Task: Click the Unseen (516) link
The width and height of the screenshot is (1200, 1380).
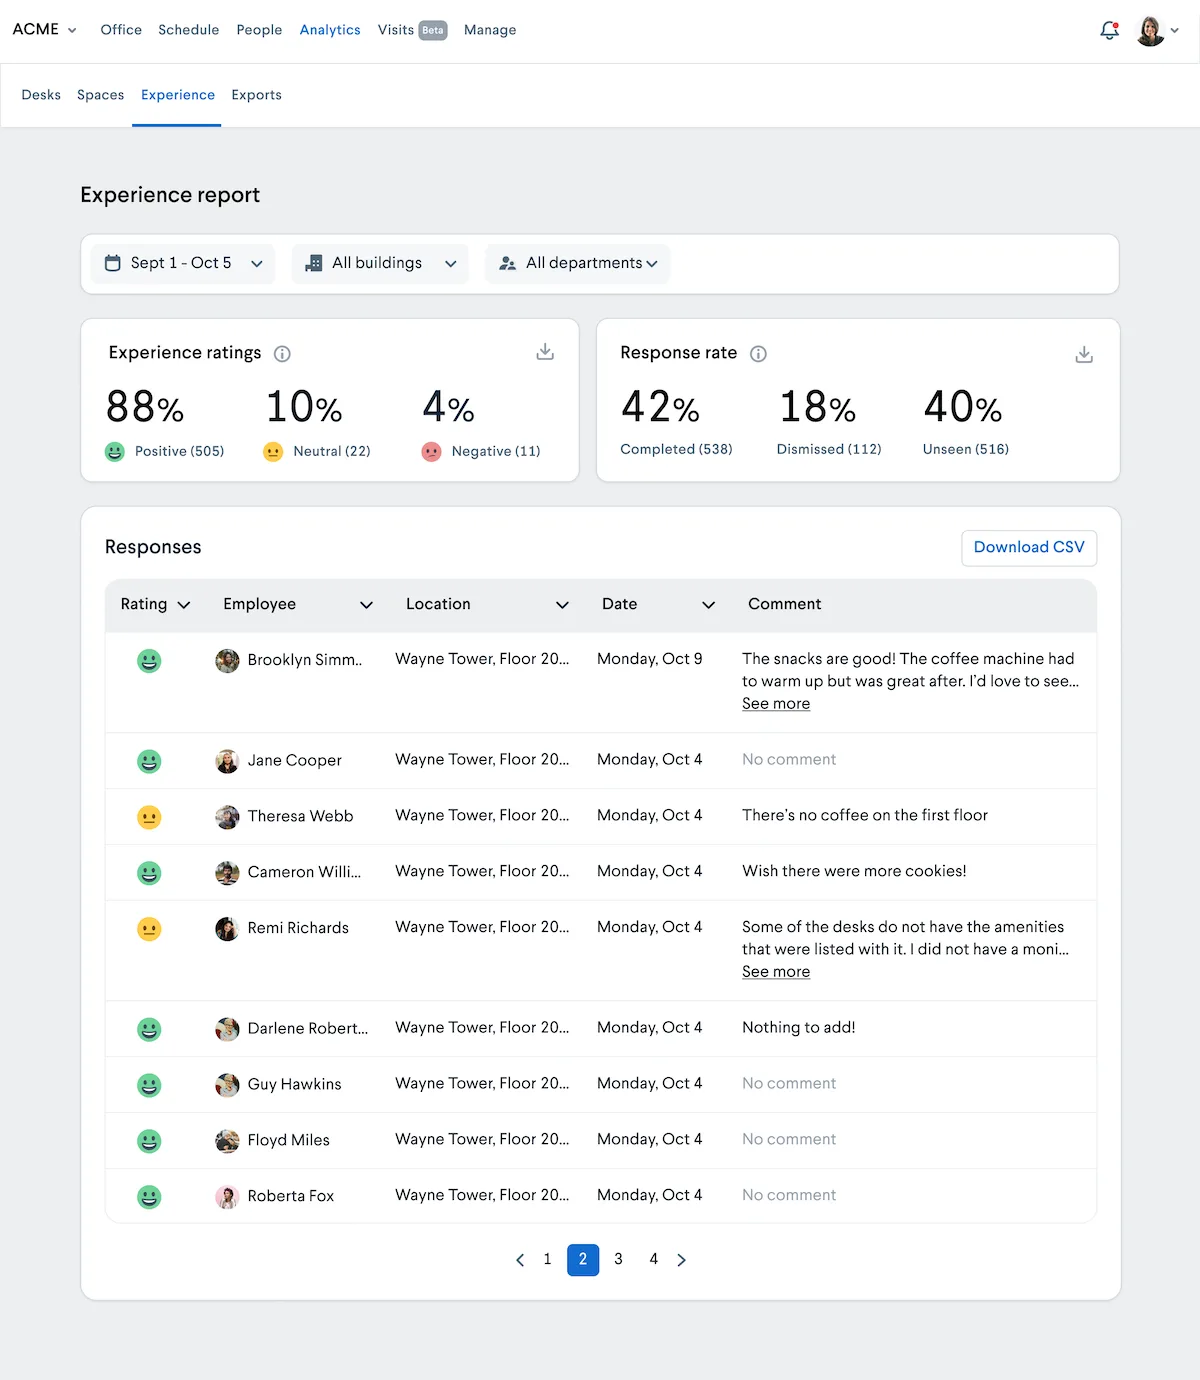Action: 966,450
